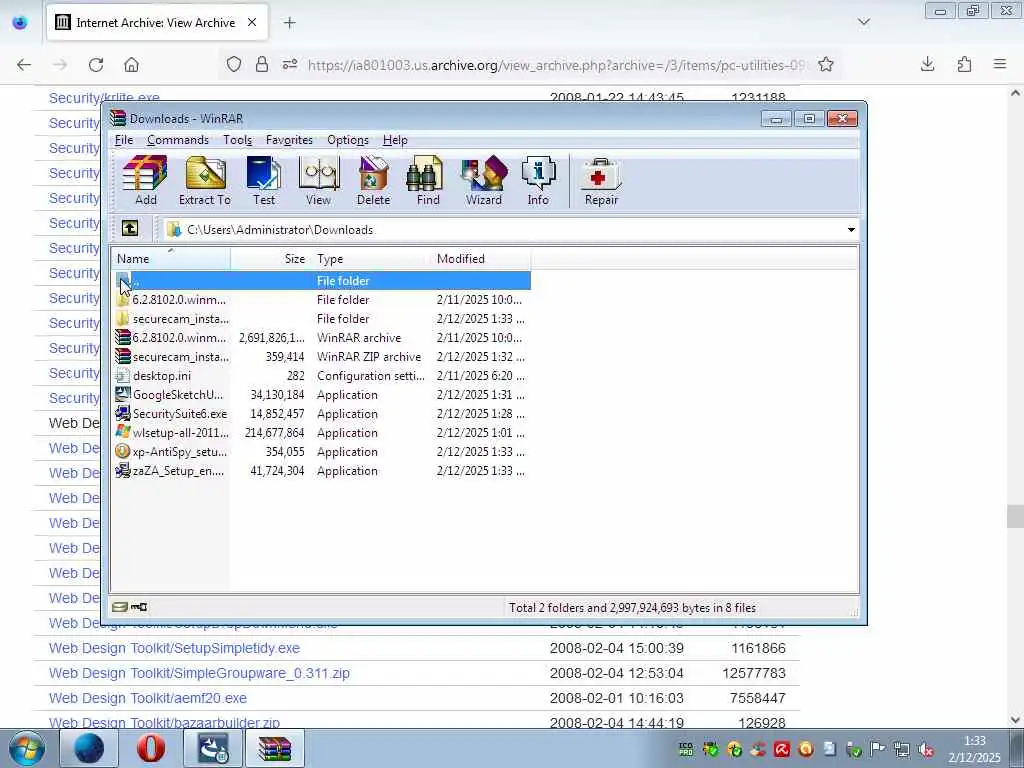
Task: Select the zaZA_Setup_en file icon
Action: 122,470
